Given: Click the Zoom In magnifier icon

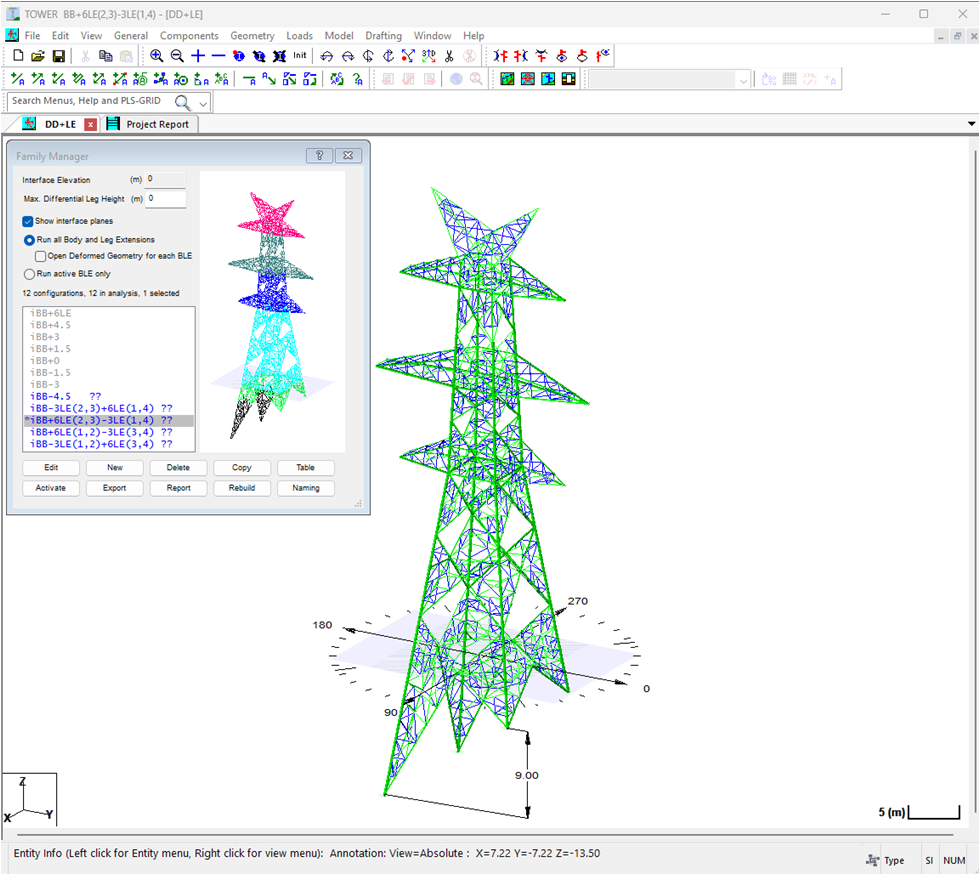Looking at the screenshot, I should point(157,56).
